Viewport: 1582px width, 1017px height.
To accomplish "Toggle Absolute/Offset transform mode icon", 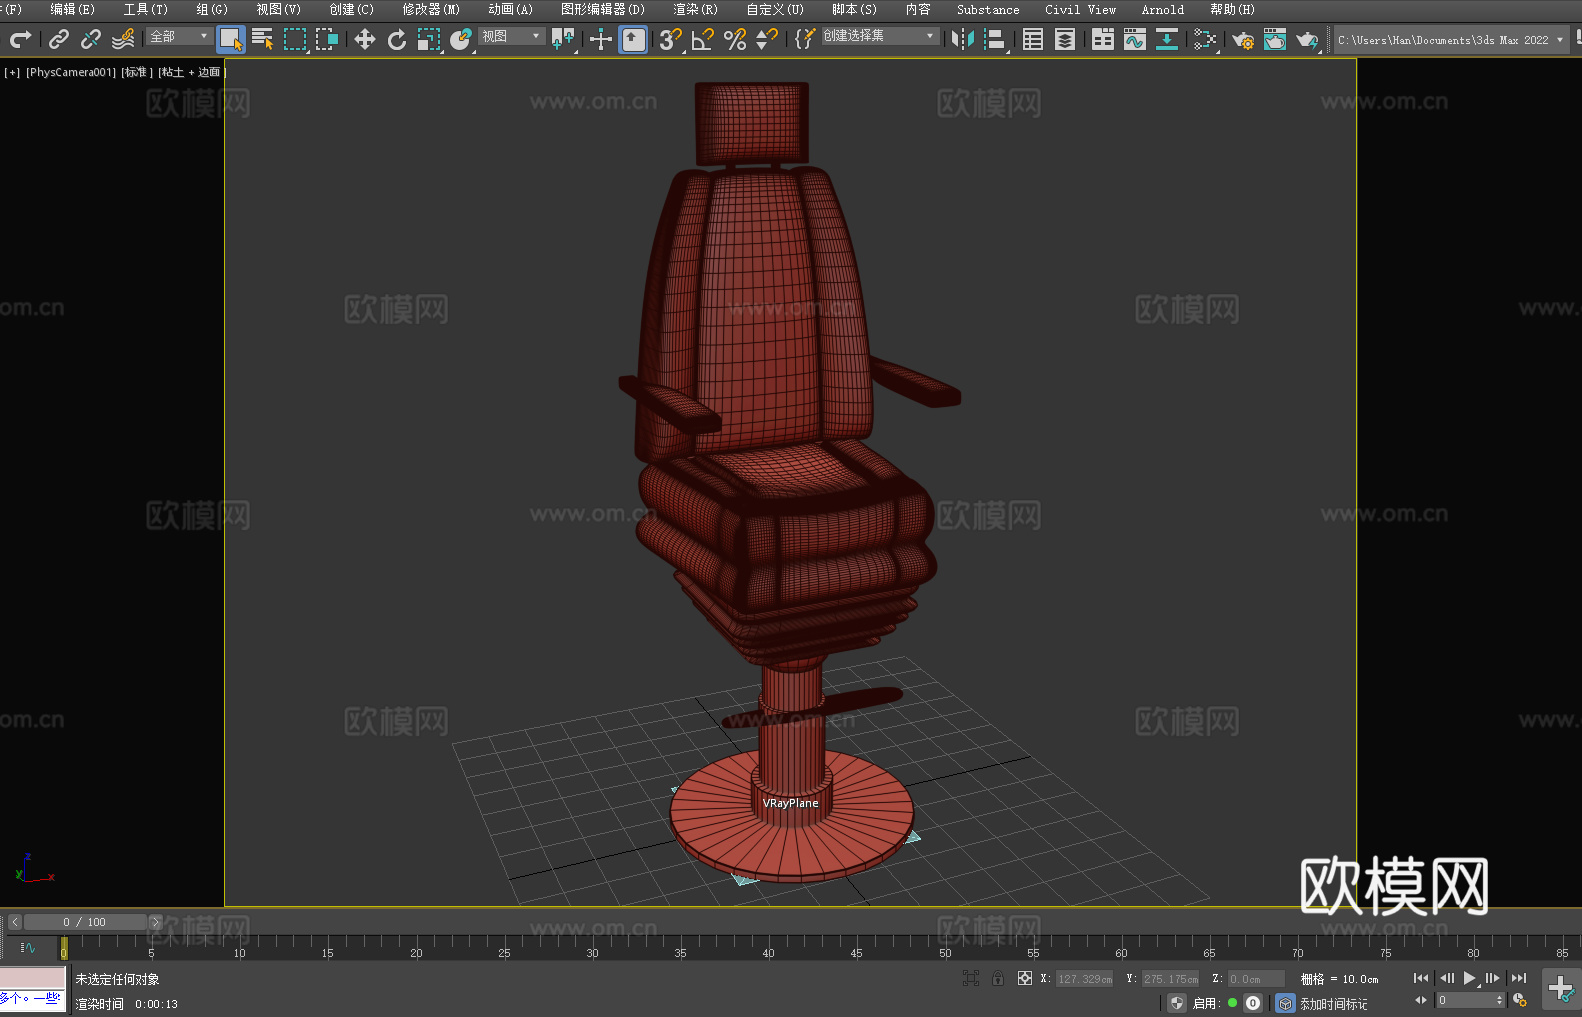I will [x=1024, y=978].
